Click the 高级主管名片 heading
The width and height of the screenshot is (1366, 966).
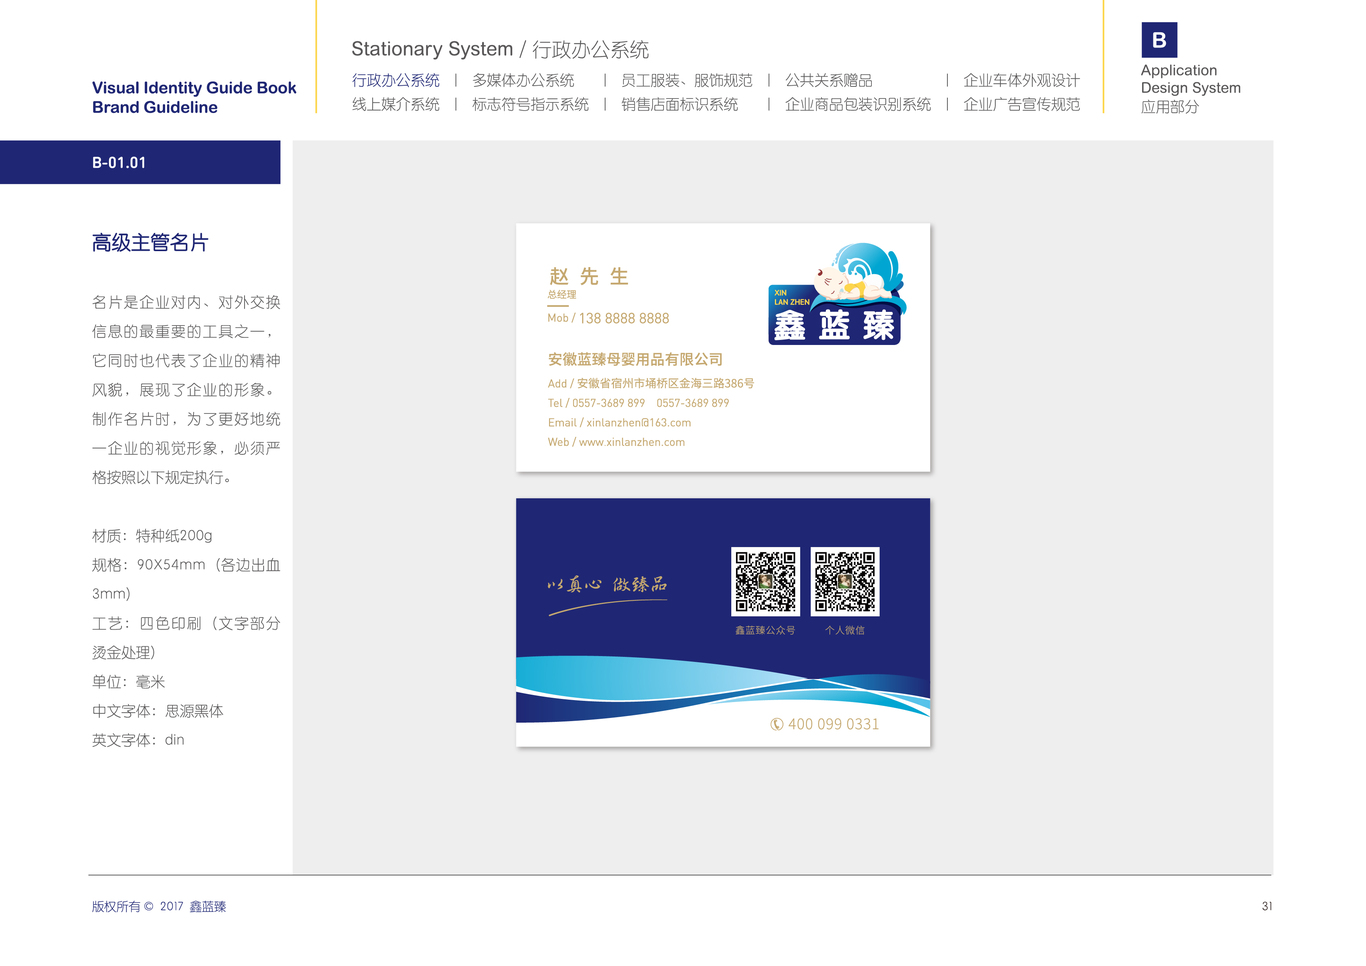[150, 243]
